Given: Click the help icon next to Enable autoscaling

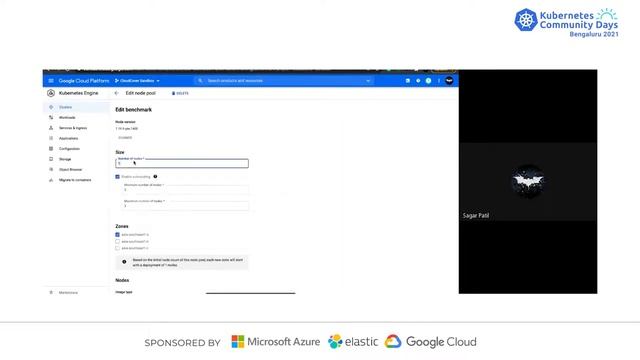Looking at the screenshot, I should [x=155, y=177].
